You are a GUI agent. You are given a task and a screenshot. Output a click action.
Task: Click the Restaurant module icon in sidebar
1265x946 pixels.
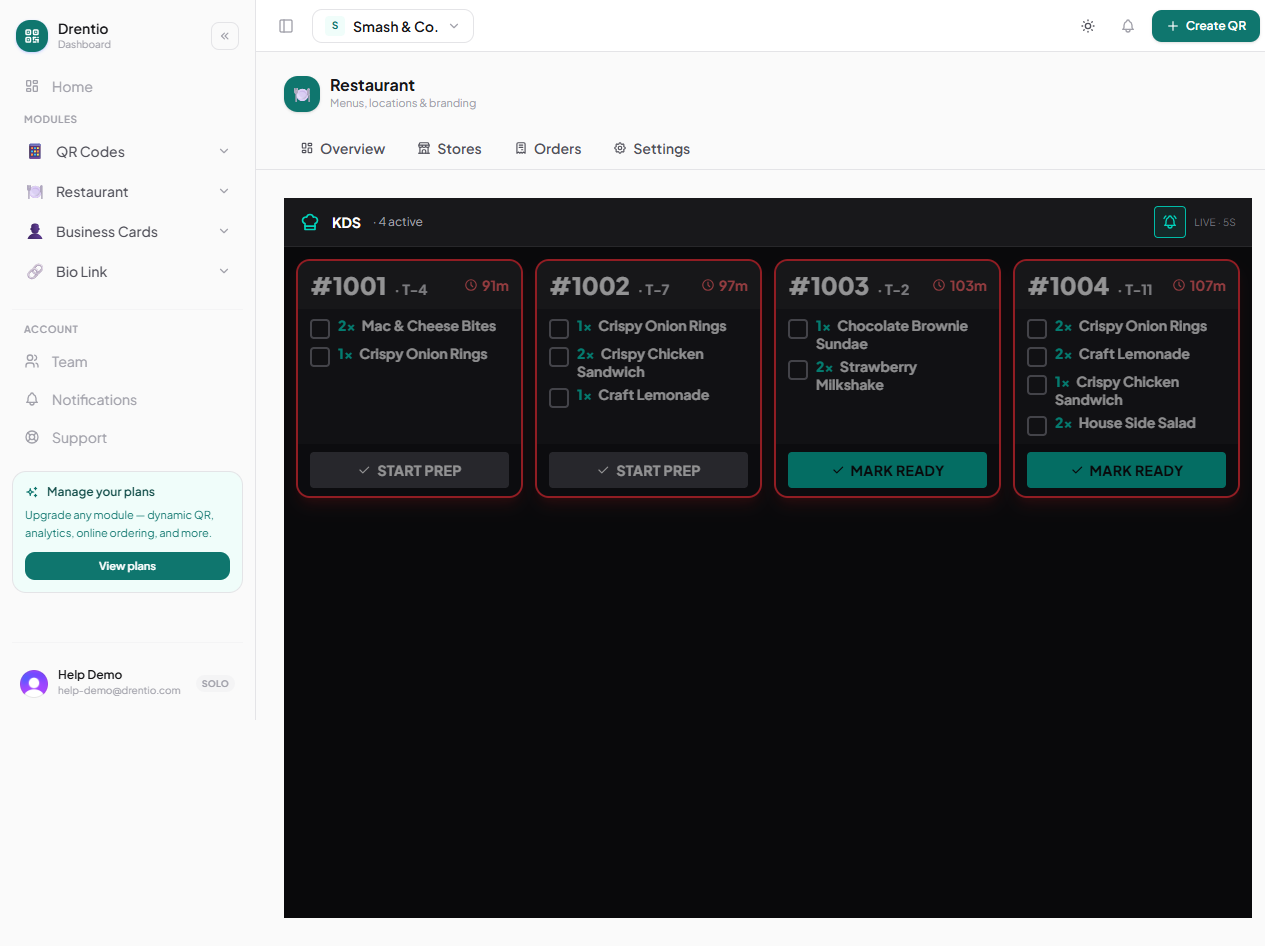click(x=35, y=192)
